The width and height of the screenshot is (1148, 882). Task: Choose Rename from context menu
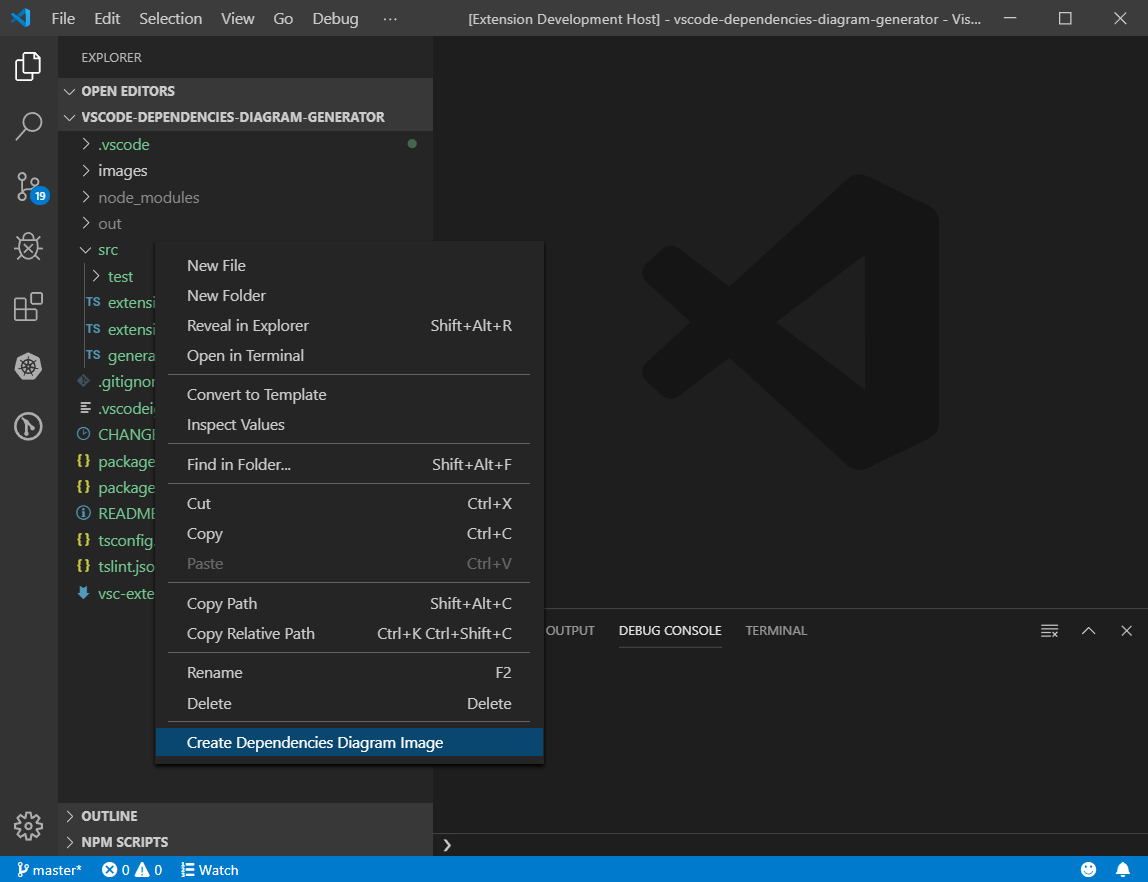click(349, 673)
